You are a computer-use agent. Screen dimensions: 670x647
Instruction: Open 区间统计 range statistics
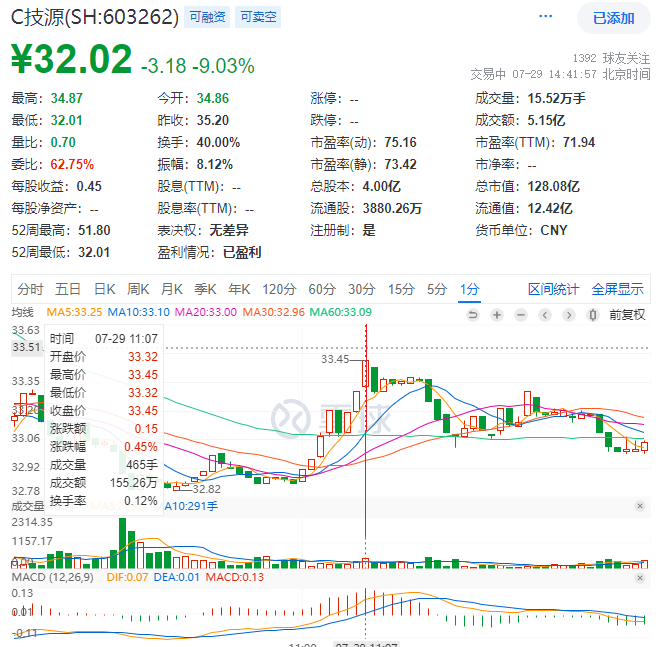(553, 289)
